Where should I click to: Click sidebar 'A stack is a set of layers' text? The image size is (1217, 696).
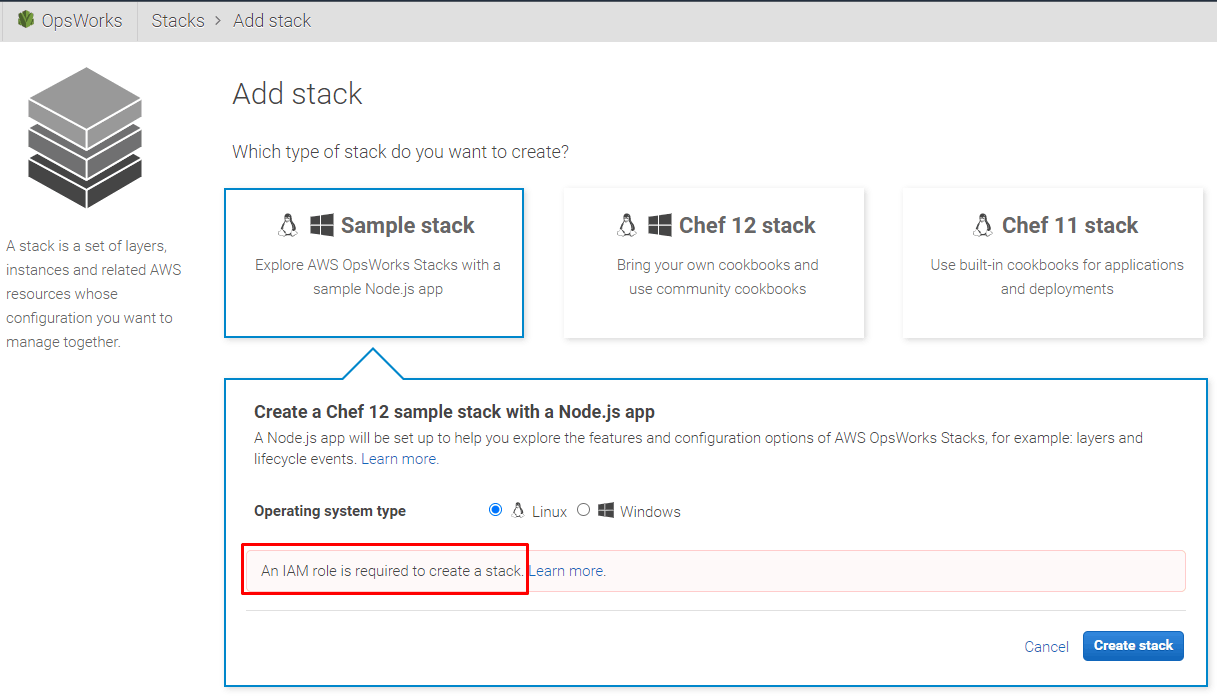(x=92, y=294)
